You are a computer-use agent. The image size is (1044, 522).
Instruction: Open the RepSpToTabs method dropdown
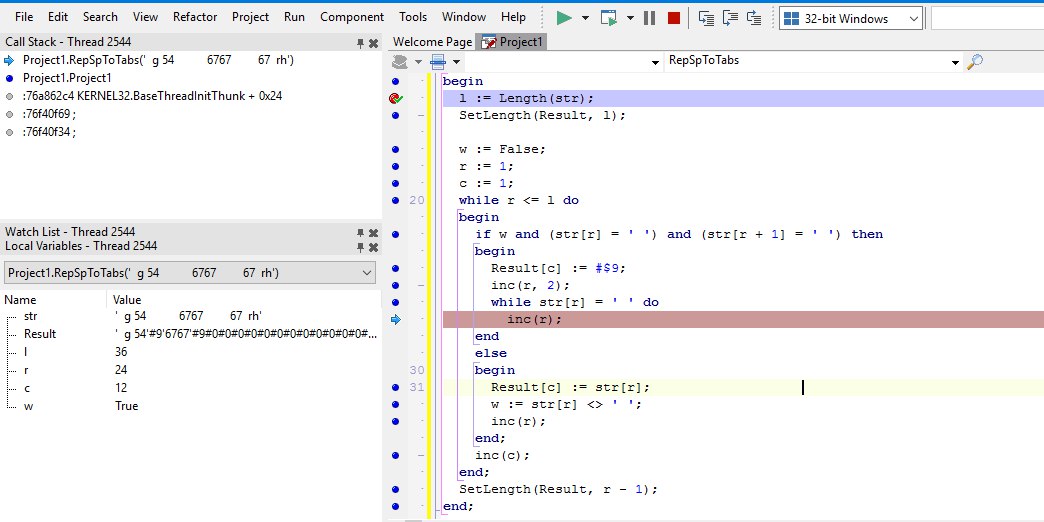coord(814,61)
